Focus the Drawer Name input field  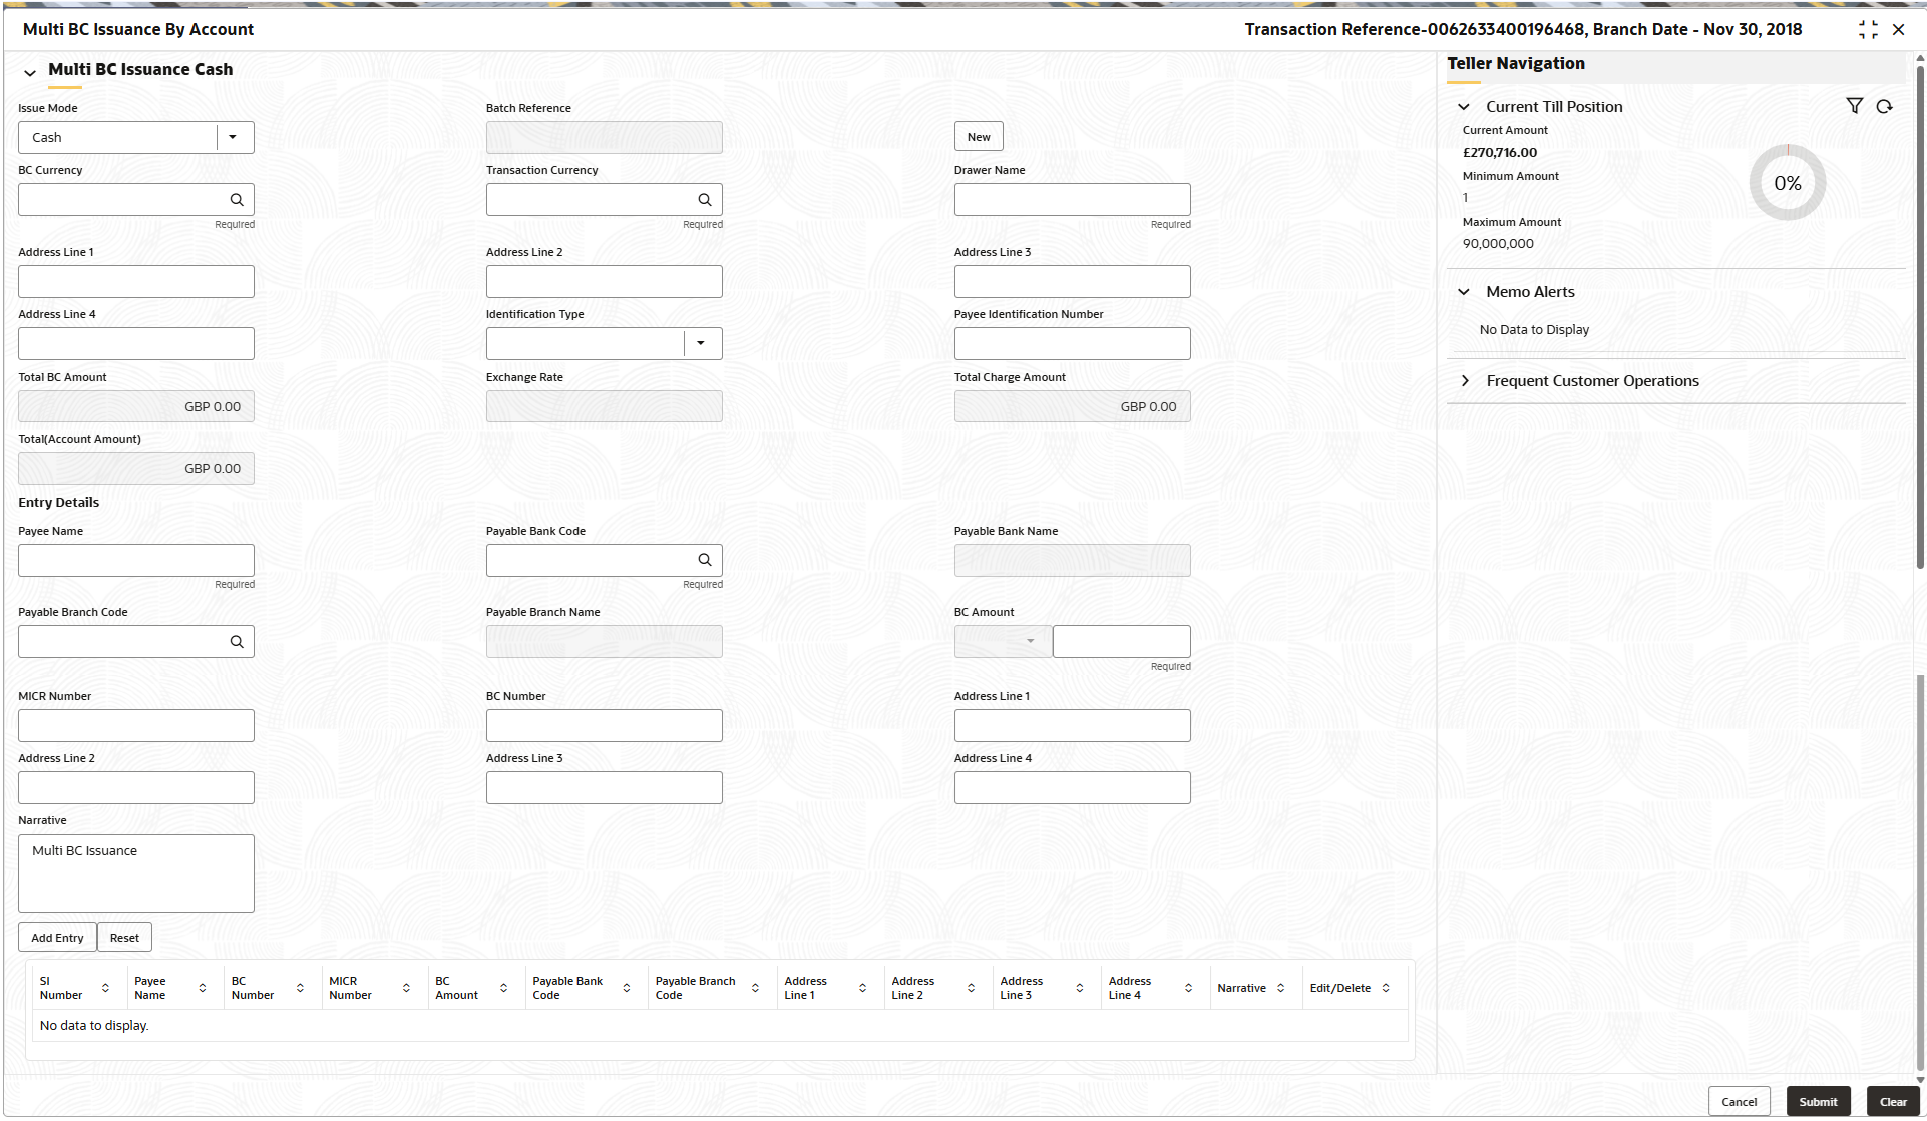1072,199
